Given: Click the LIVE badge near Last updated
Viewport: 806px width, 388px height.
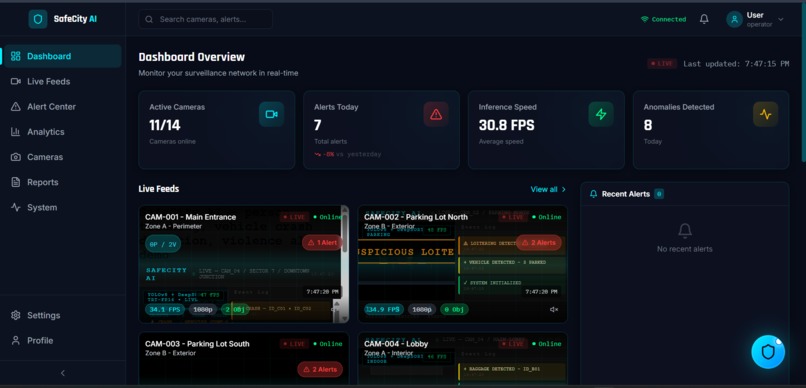Looking at the screenshot, I should [x=662, y=64].
